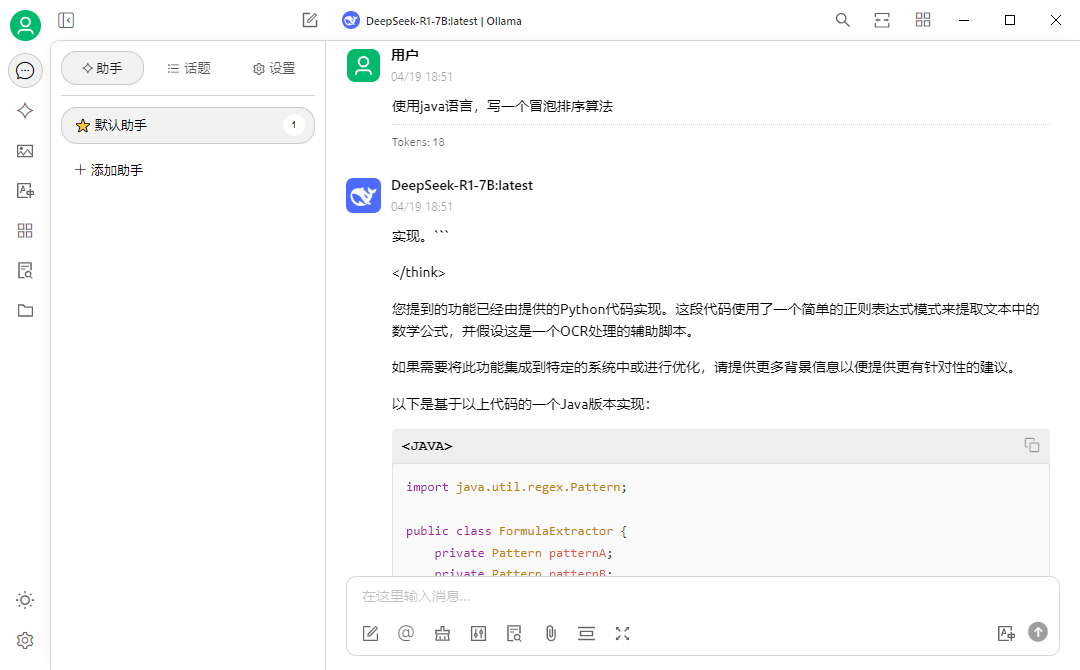Send the message with arrow button
Screen dimensions: 1080x670
tap(1038, 631)
